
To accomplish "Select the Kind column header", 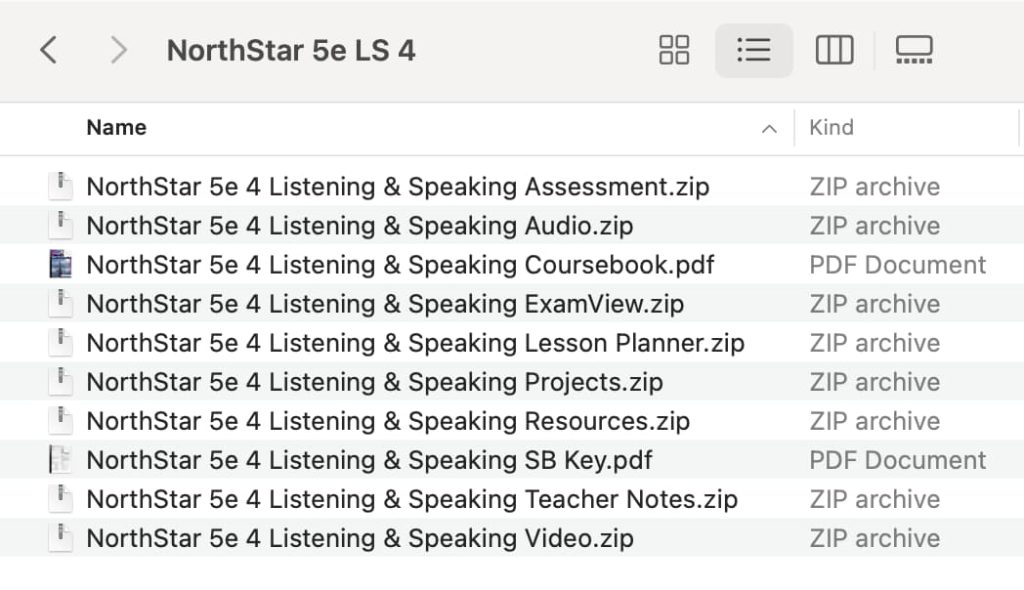I will [x=831, y=127].
